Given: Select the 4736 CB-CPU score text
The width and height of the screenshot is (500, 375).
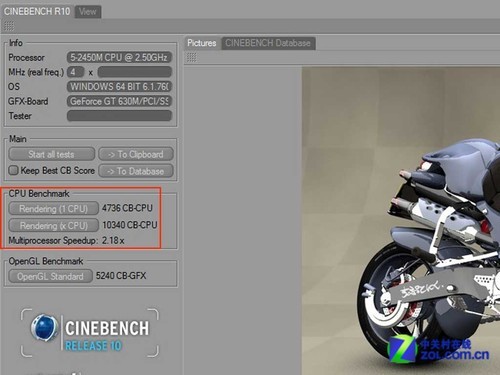Looking at the screenshot, I should pos(127,208).
